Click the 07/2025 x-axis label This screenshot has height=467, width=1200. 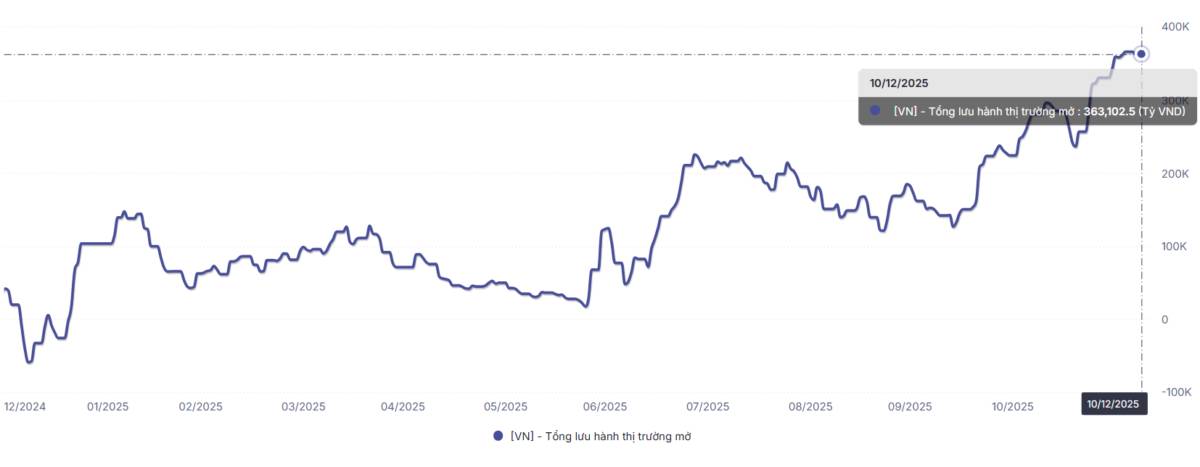click(x=706, y=407)
